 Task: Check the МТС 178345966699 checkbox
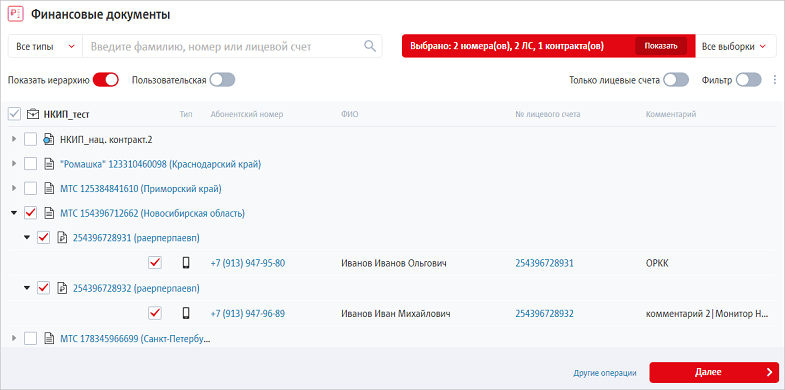click(31, 339)
